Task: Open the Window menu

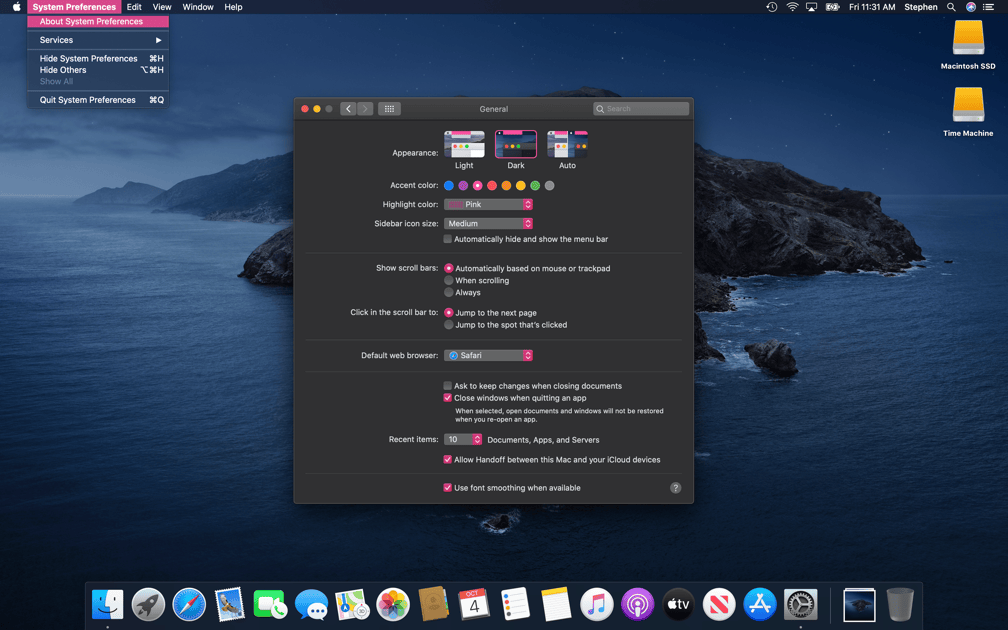Action: 198,7
